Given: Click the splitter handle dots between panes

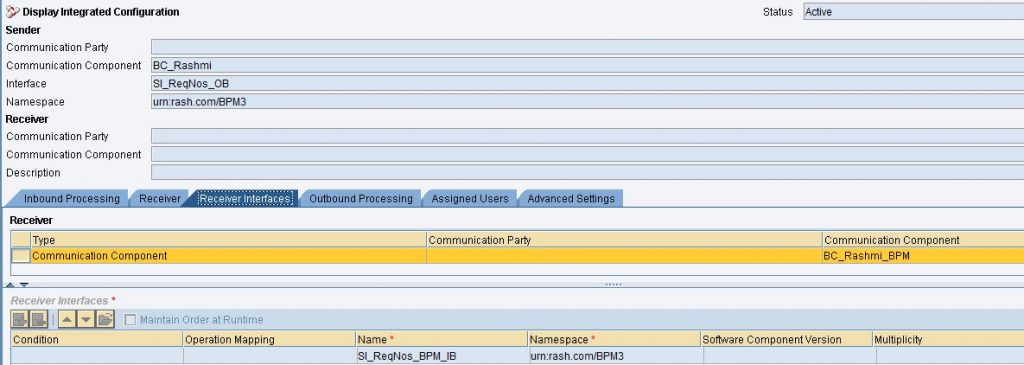Looking at the screenshot, I should (x=613, y=285).
